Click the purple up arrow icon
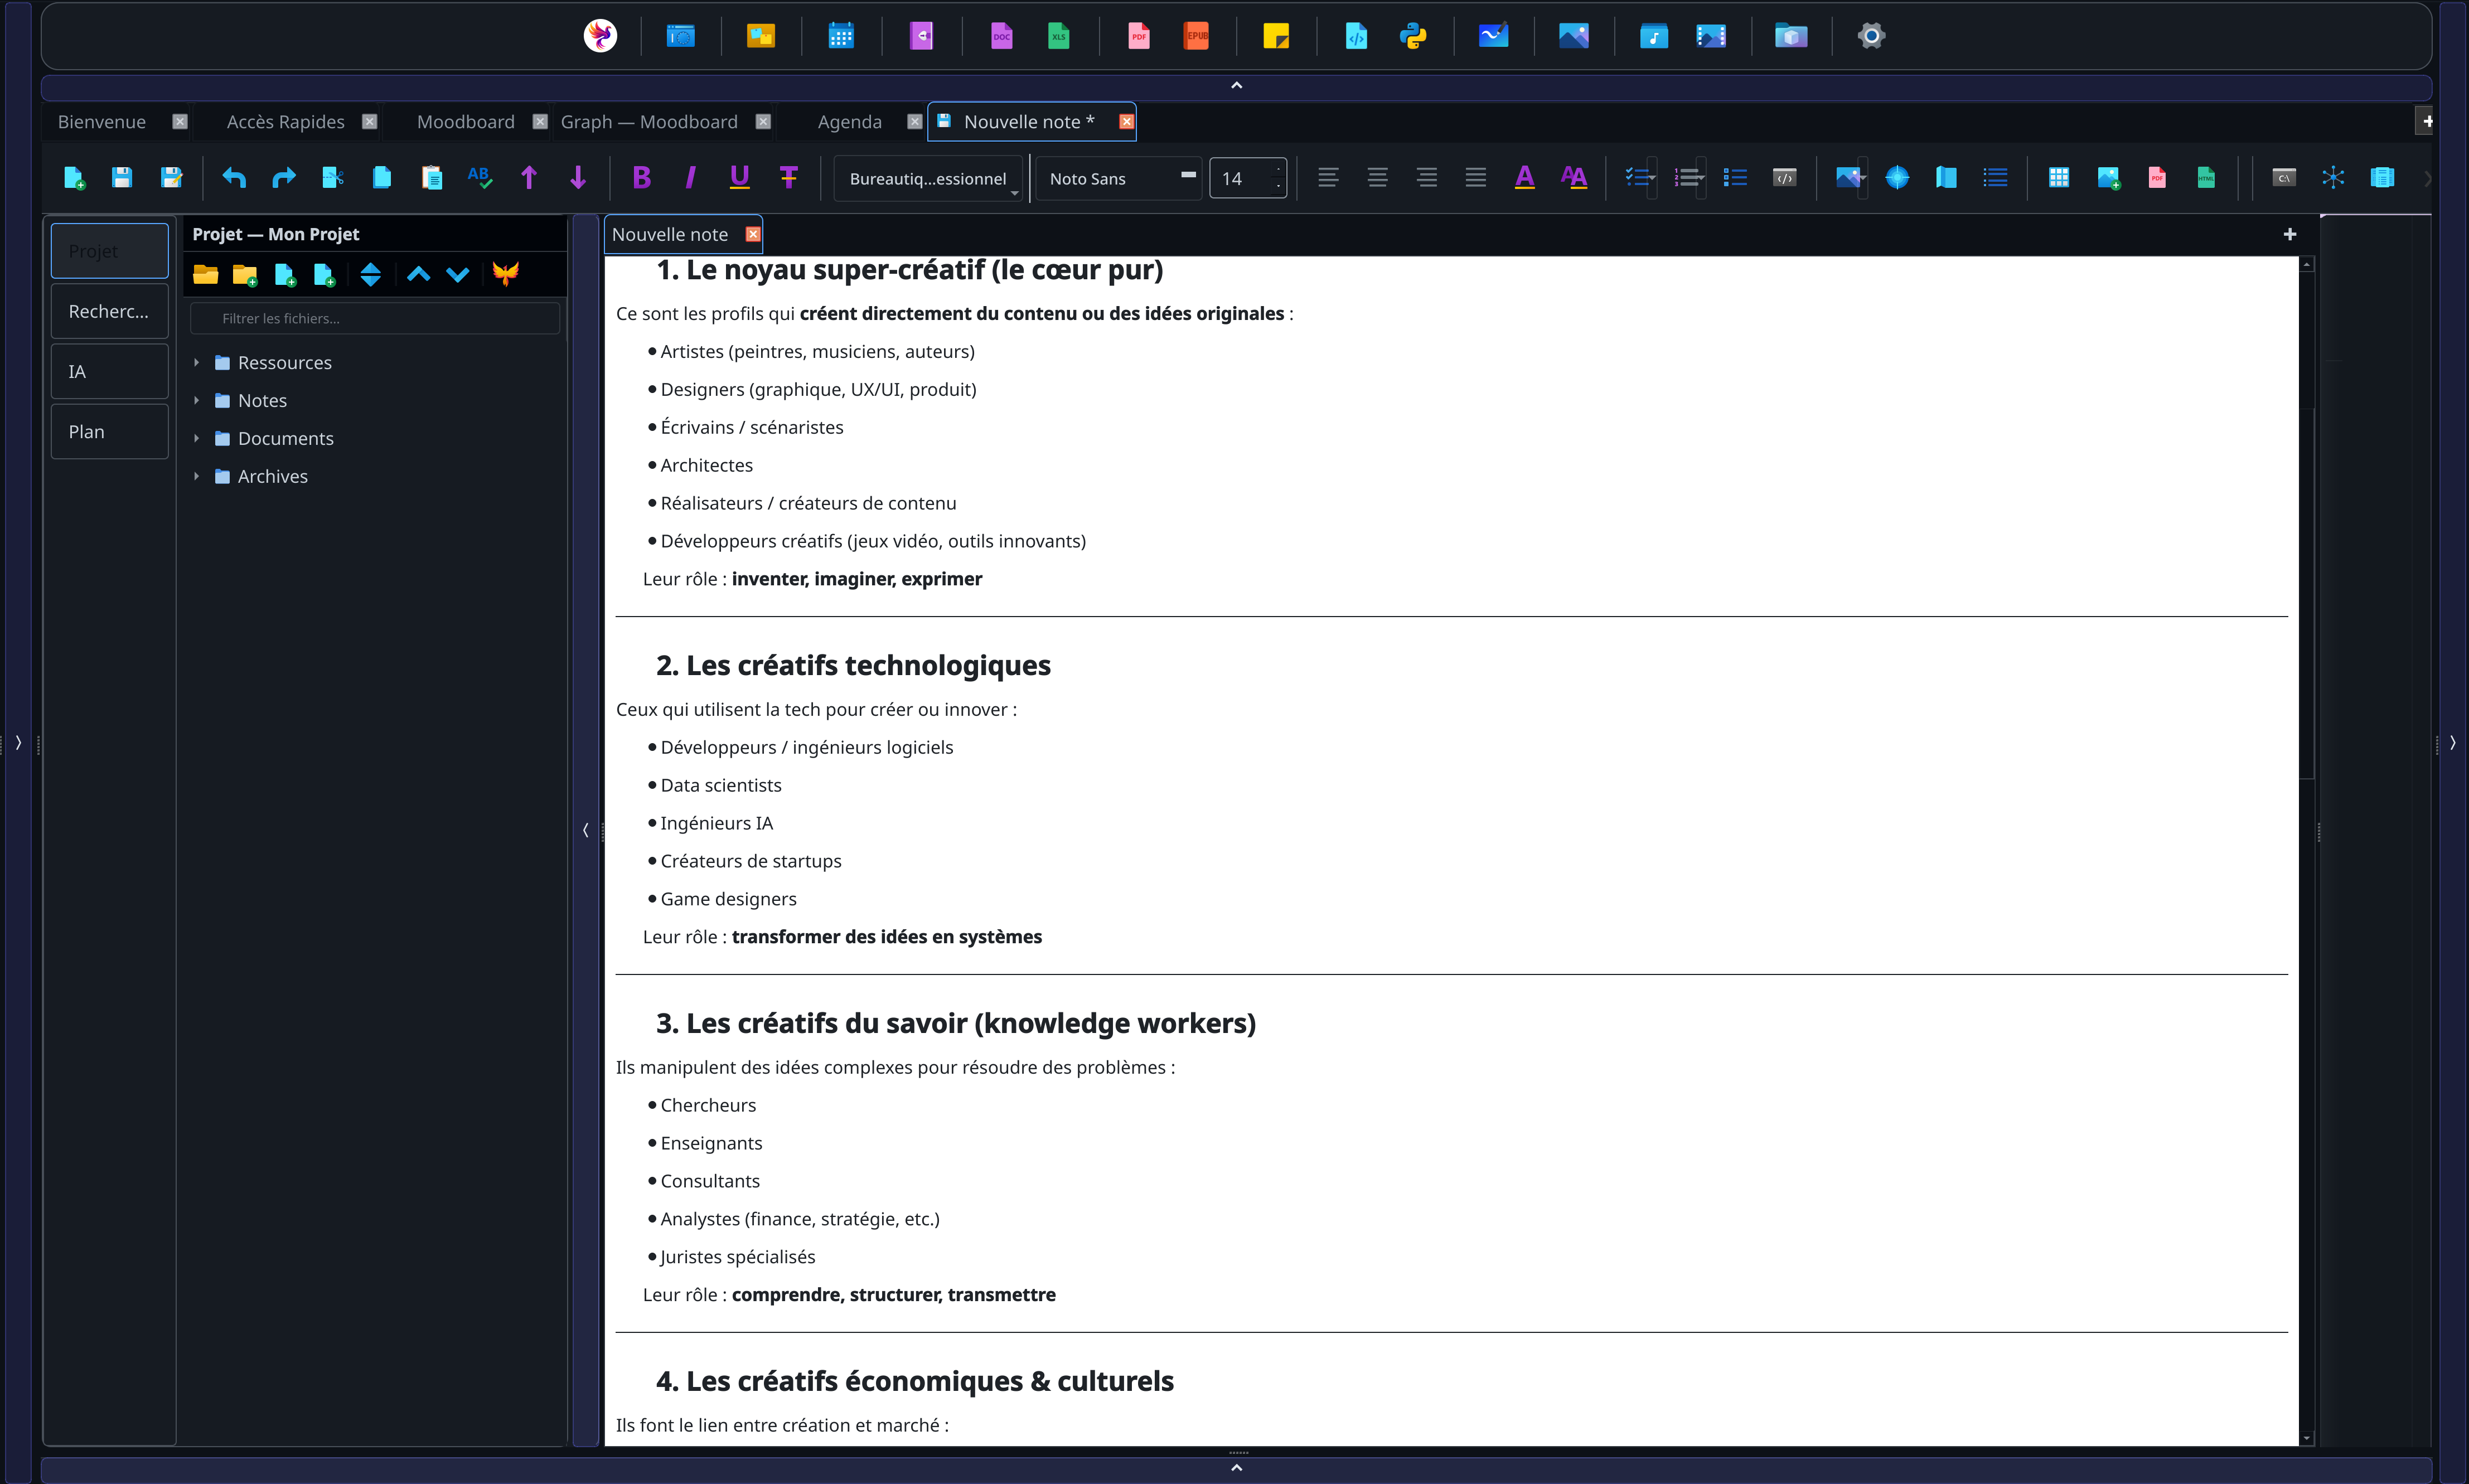This screenshot has width=2469, height=1484. pos(529,178)
